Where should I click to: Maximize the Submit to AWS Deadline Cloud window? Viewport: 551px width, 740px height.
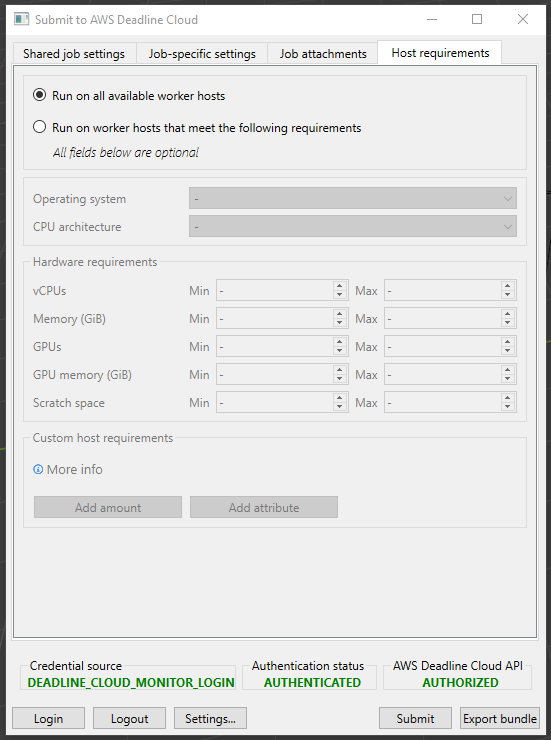(x=477, y=19)
